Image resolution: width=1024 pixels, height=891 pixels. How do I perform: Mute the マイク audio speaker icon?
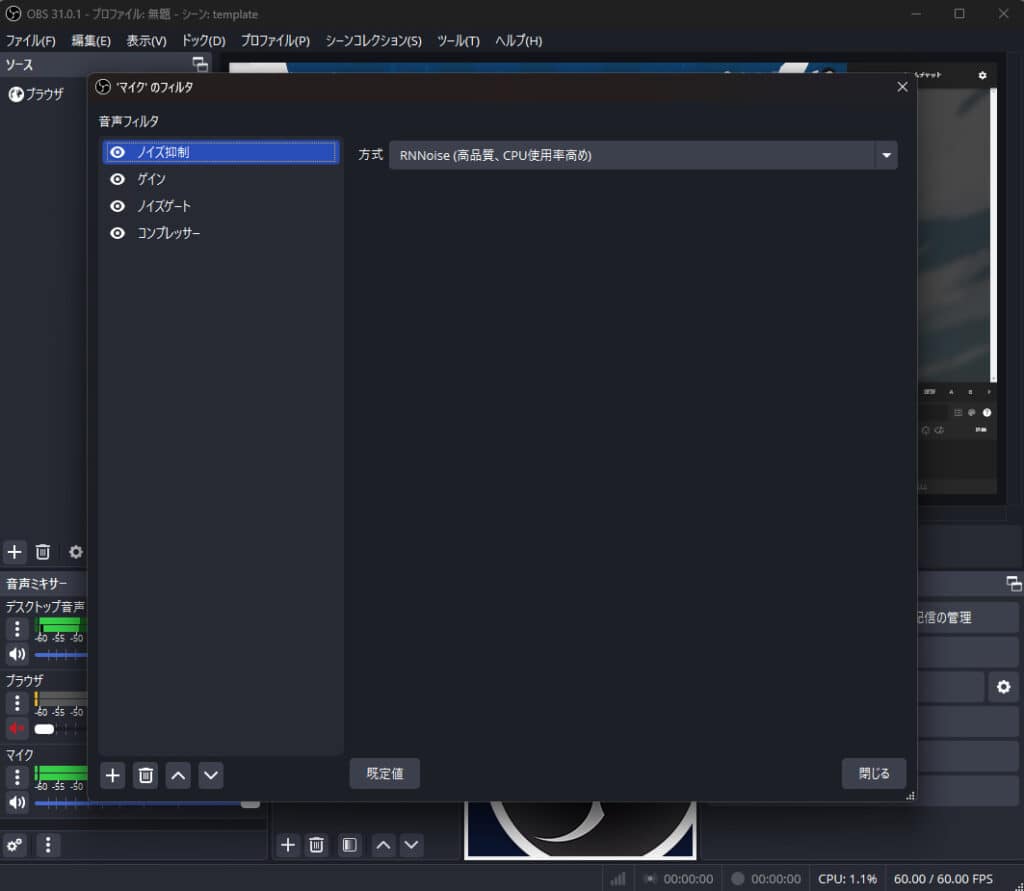pyautogui.click(x=17, y=802)
